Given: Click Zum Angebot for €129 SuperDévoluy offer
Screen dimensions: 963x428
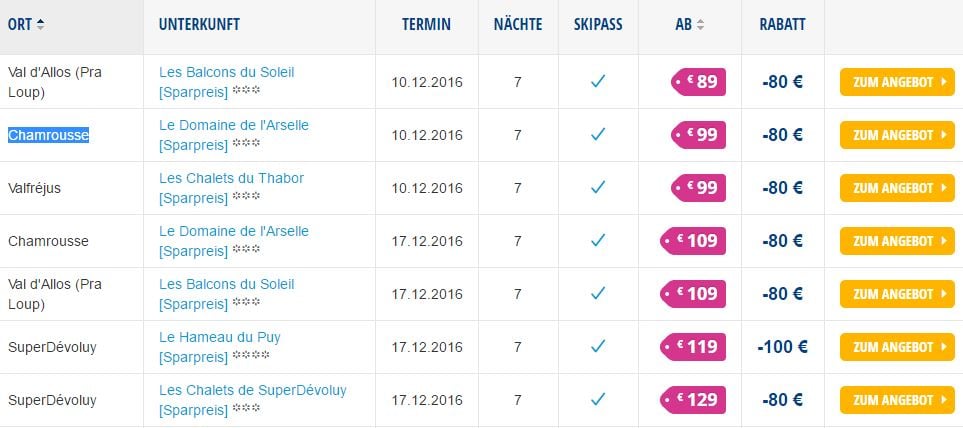Looking at the screenshot, I should point(897,400).
